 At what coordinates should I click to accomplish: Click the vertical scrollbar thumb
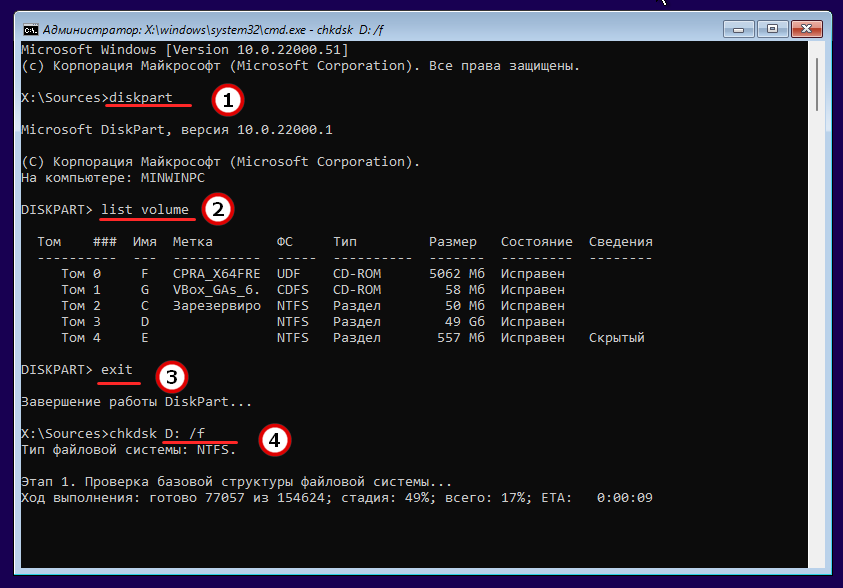pyautogui.click(x=817, y=84)
